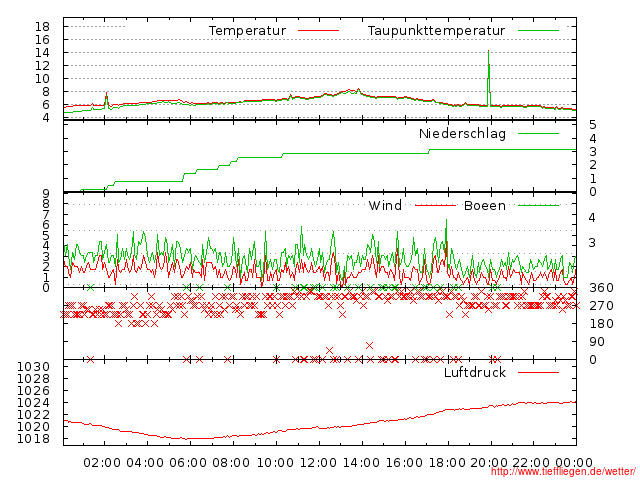Click the Wind legend label
Image resolution: width=640 pixels, height=480 pixels.
tap(385, 205)
